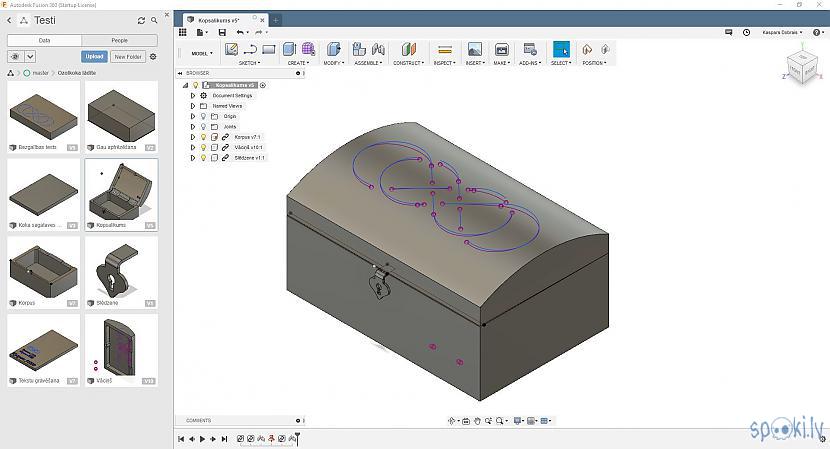This screenshot has height=449, width=830.
Task: Activate the Select tool icon
Action: point(561,49)
